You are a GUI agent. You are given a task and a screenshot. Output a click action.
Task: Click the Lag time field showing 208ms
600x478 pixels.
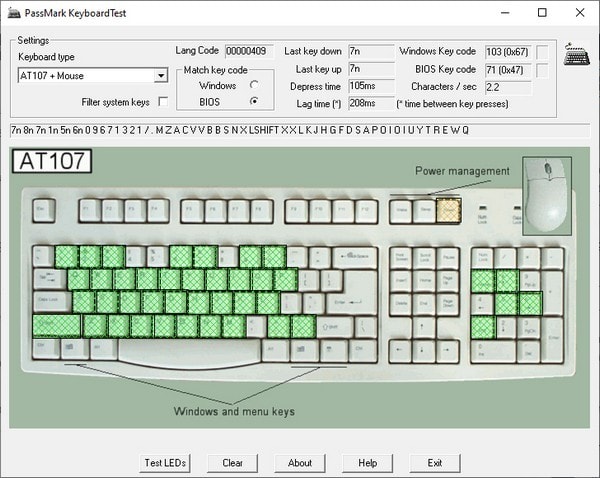point(371,103)
